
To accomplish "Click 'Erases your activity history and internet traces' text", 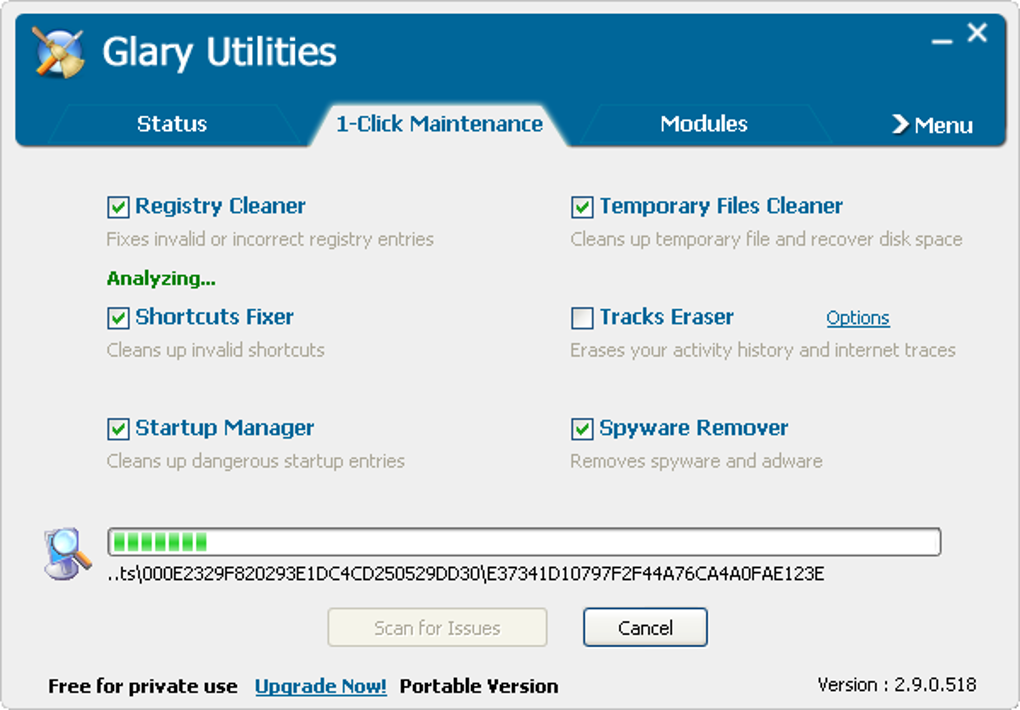I will click(763, 350).
